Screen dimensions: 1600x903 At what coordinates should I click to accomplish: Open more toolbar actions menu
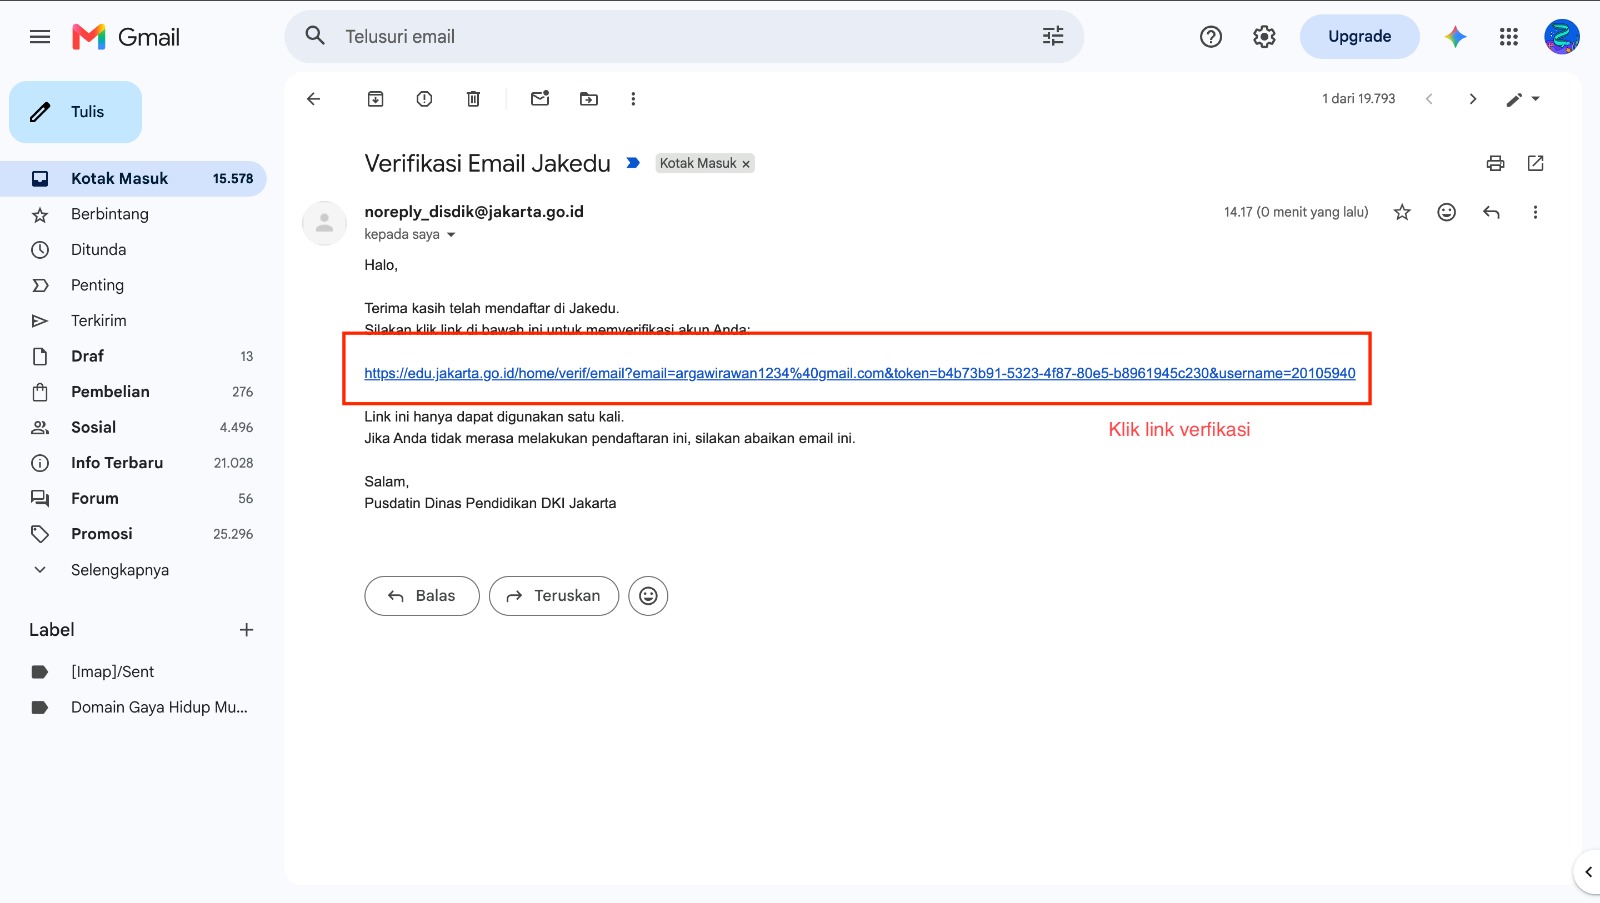point(633,99)
